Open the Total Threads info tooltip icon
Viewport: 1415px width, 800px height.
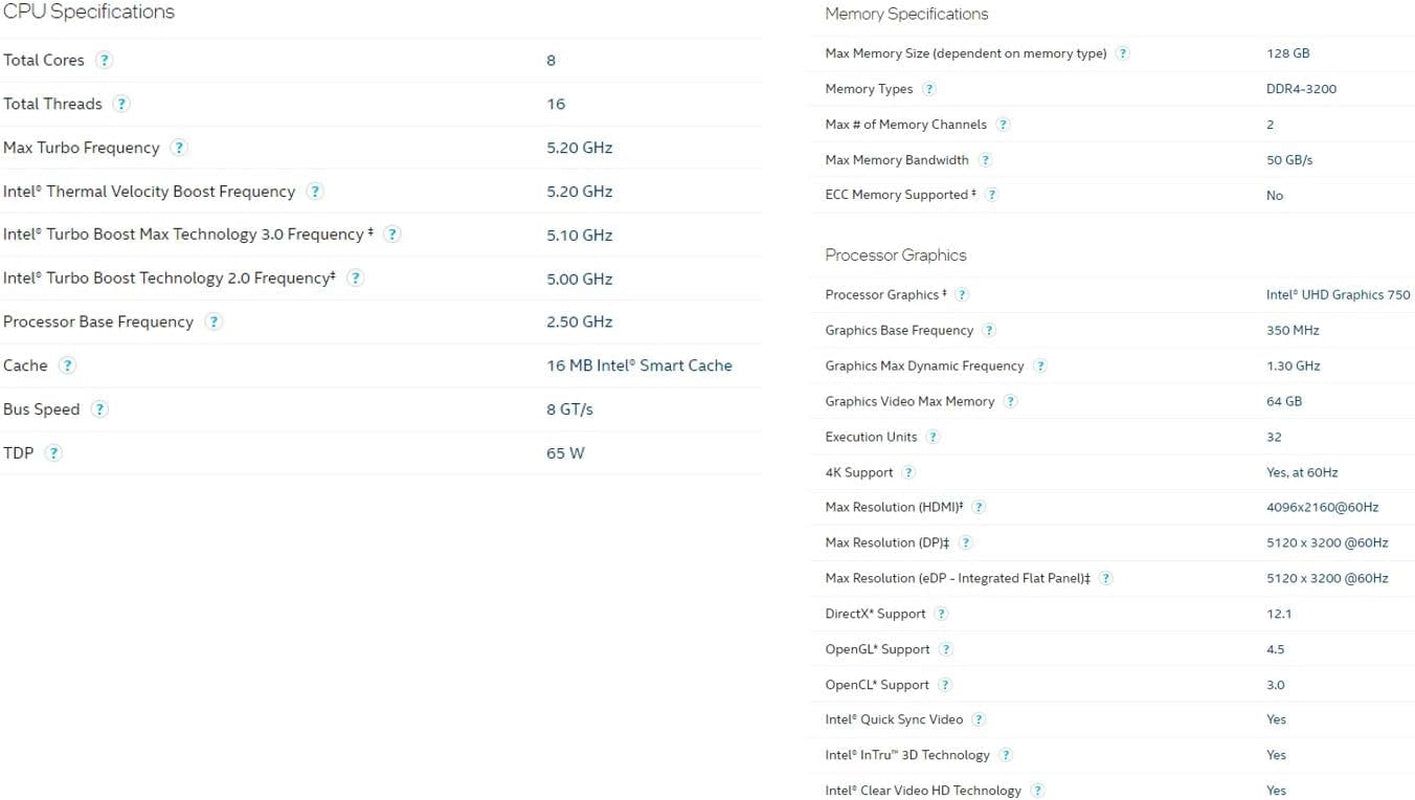pyautogui.click(x=121, y=104)
